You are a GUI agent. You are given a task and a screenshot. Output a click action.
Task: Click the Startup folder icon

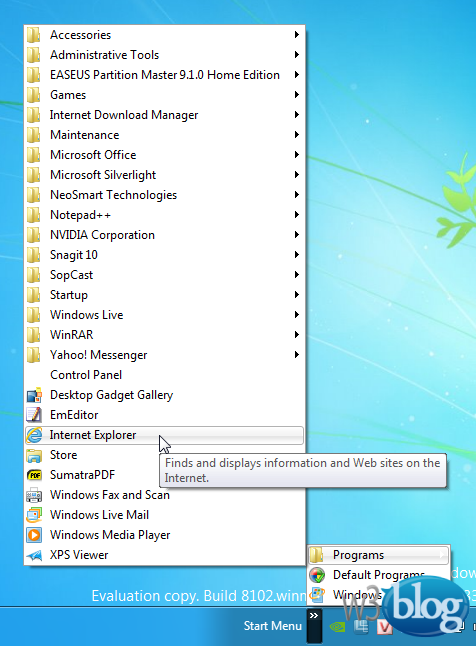click(x=34, y=295)
